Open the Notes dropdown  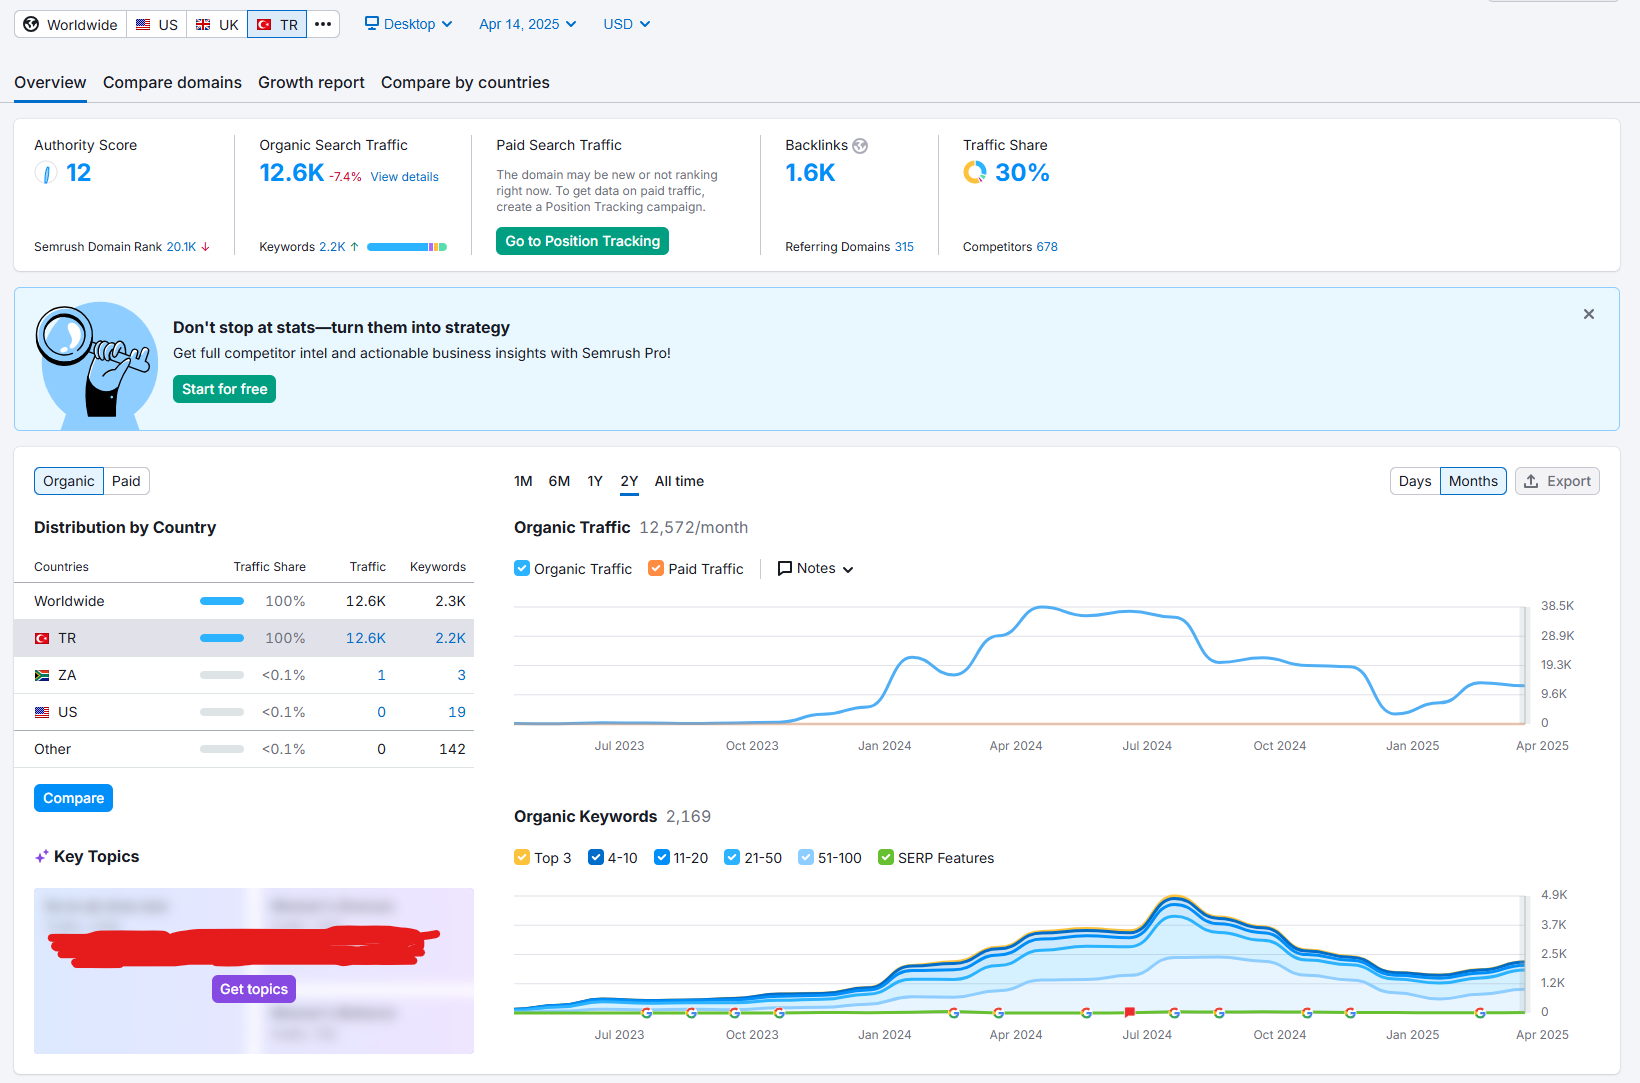[816, 568]
